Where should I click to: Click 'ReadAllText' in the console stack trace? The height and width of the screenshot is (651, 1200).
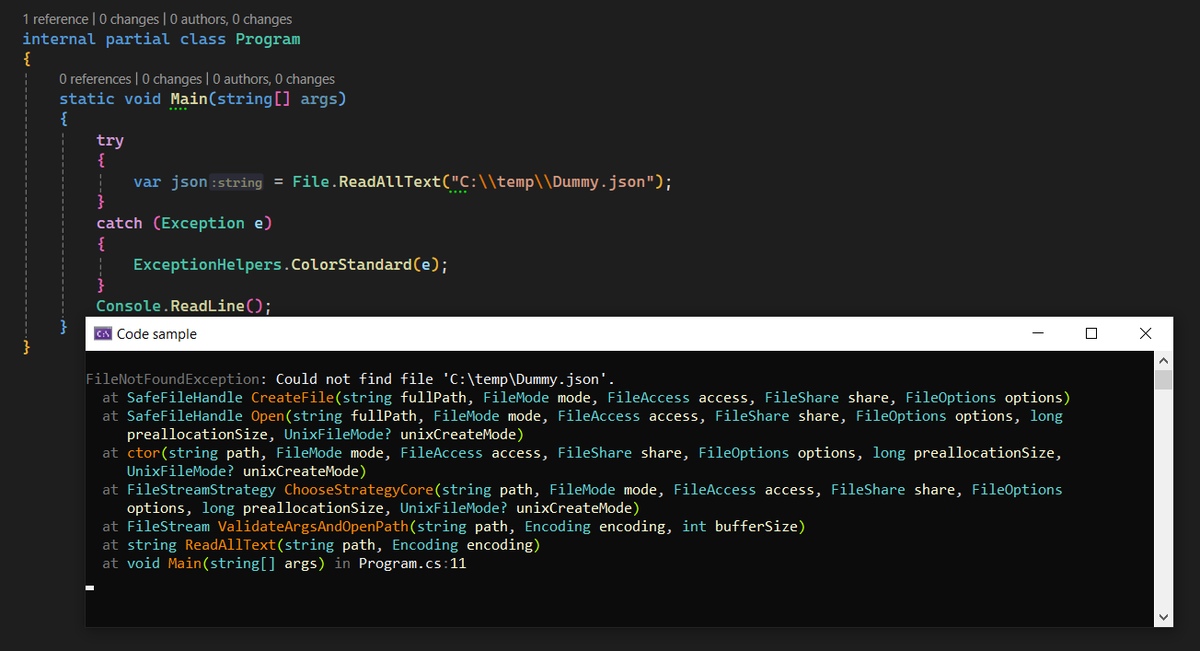point(230,546)
